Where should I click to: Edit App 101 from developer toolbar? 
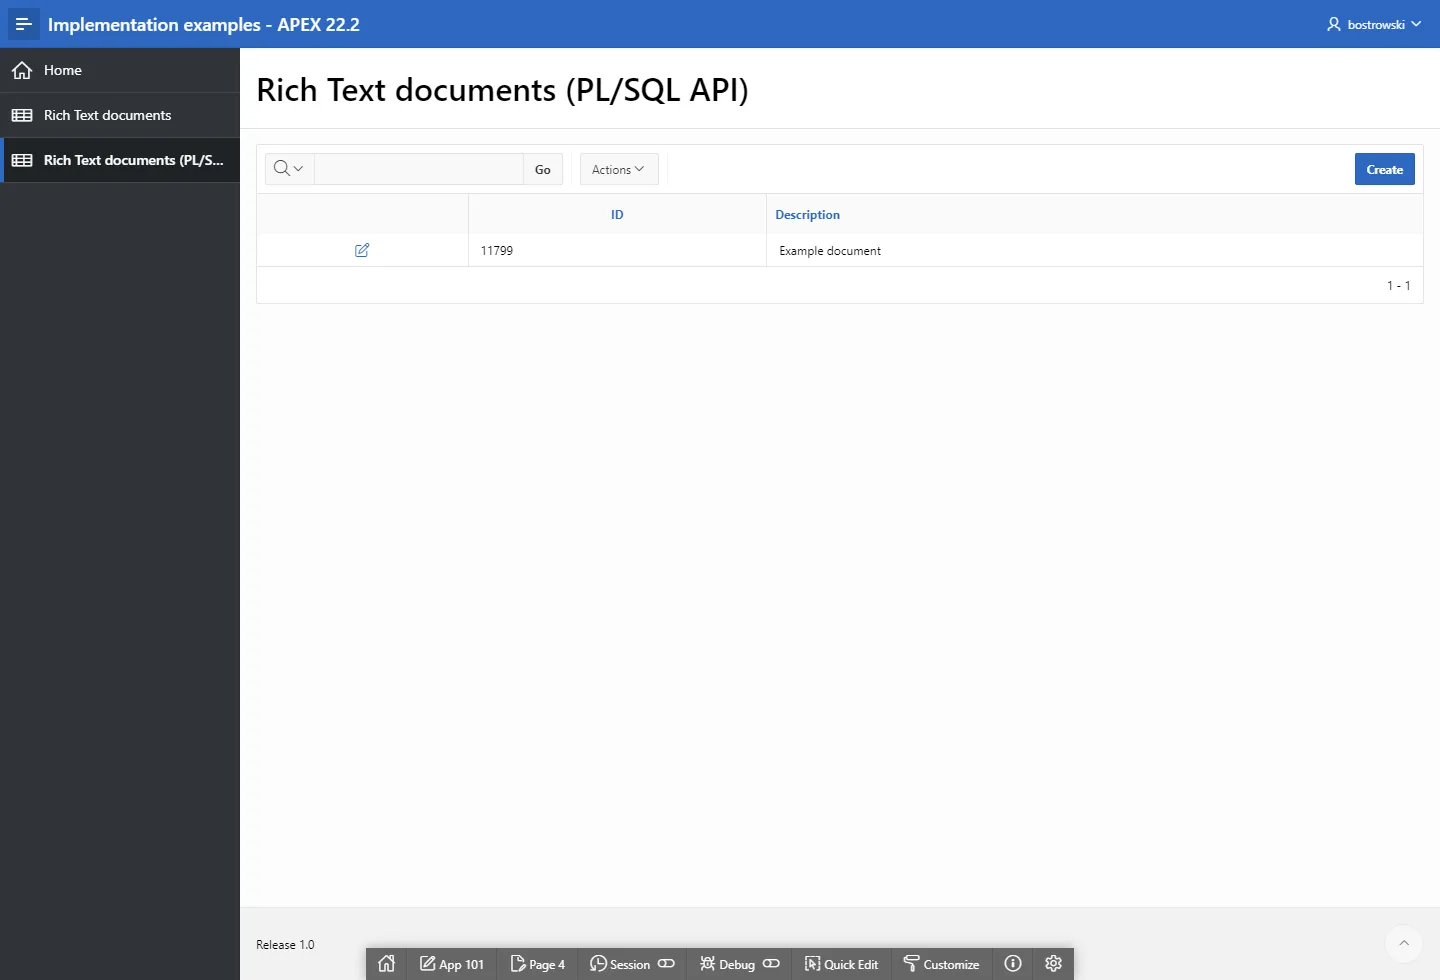point(452,964)
